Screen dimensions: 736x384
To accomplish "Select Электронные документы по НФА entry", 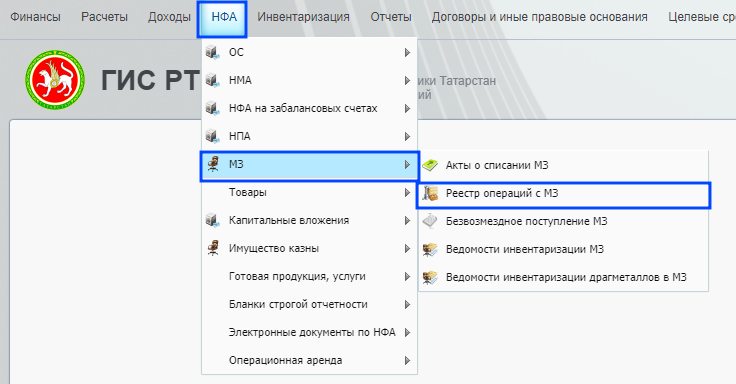I will point(309,332).
